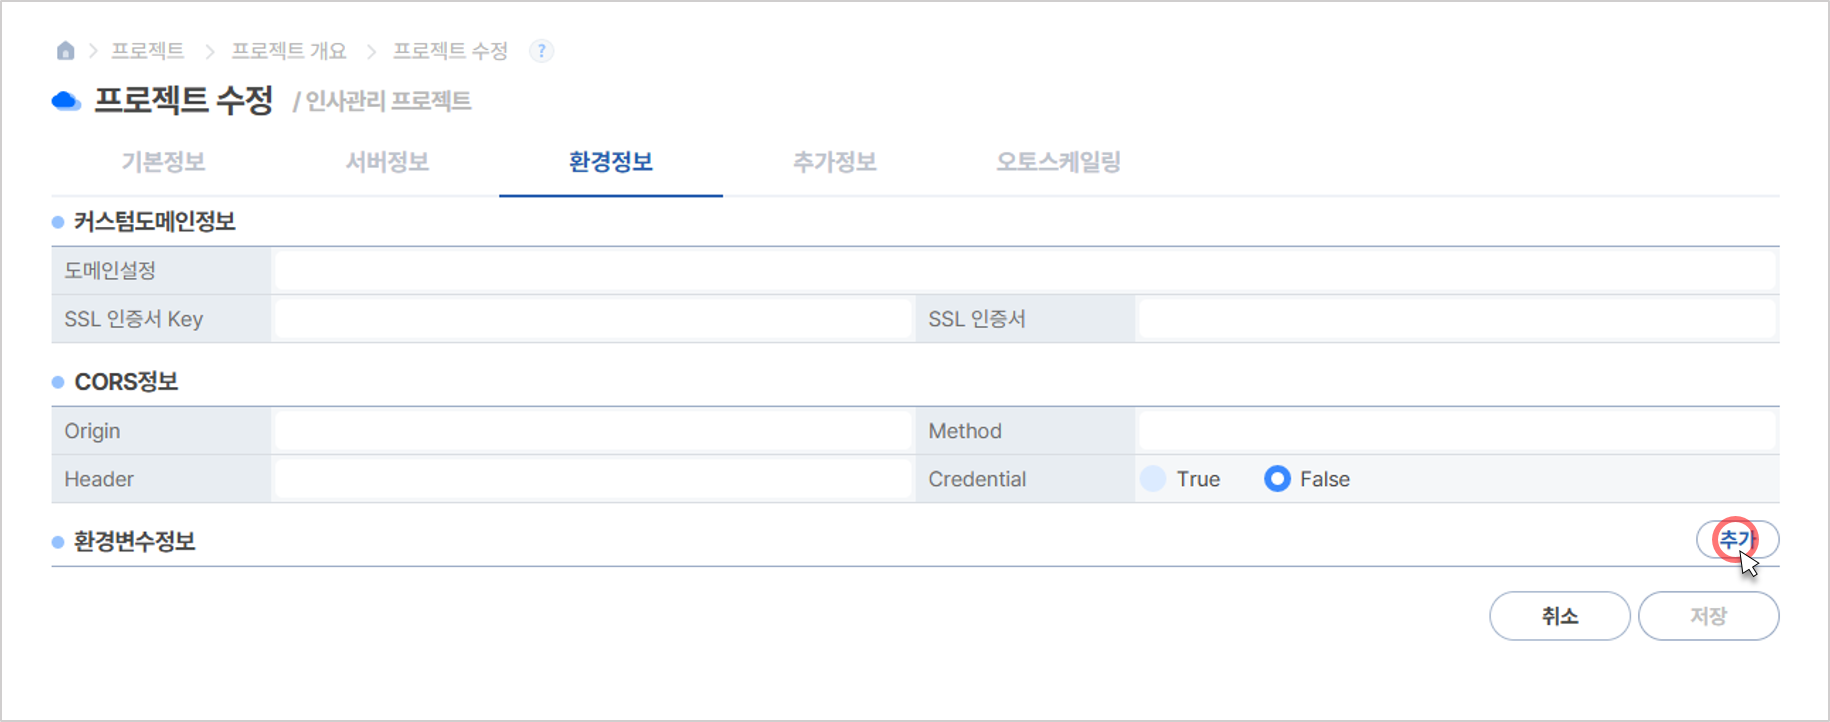Screen dimensions: 1830x722
Task: Navigate to 프로젝트 breadcrumb link
Action: 147,51
